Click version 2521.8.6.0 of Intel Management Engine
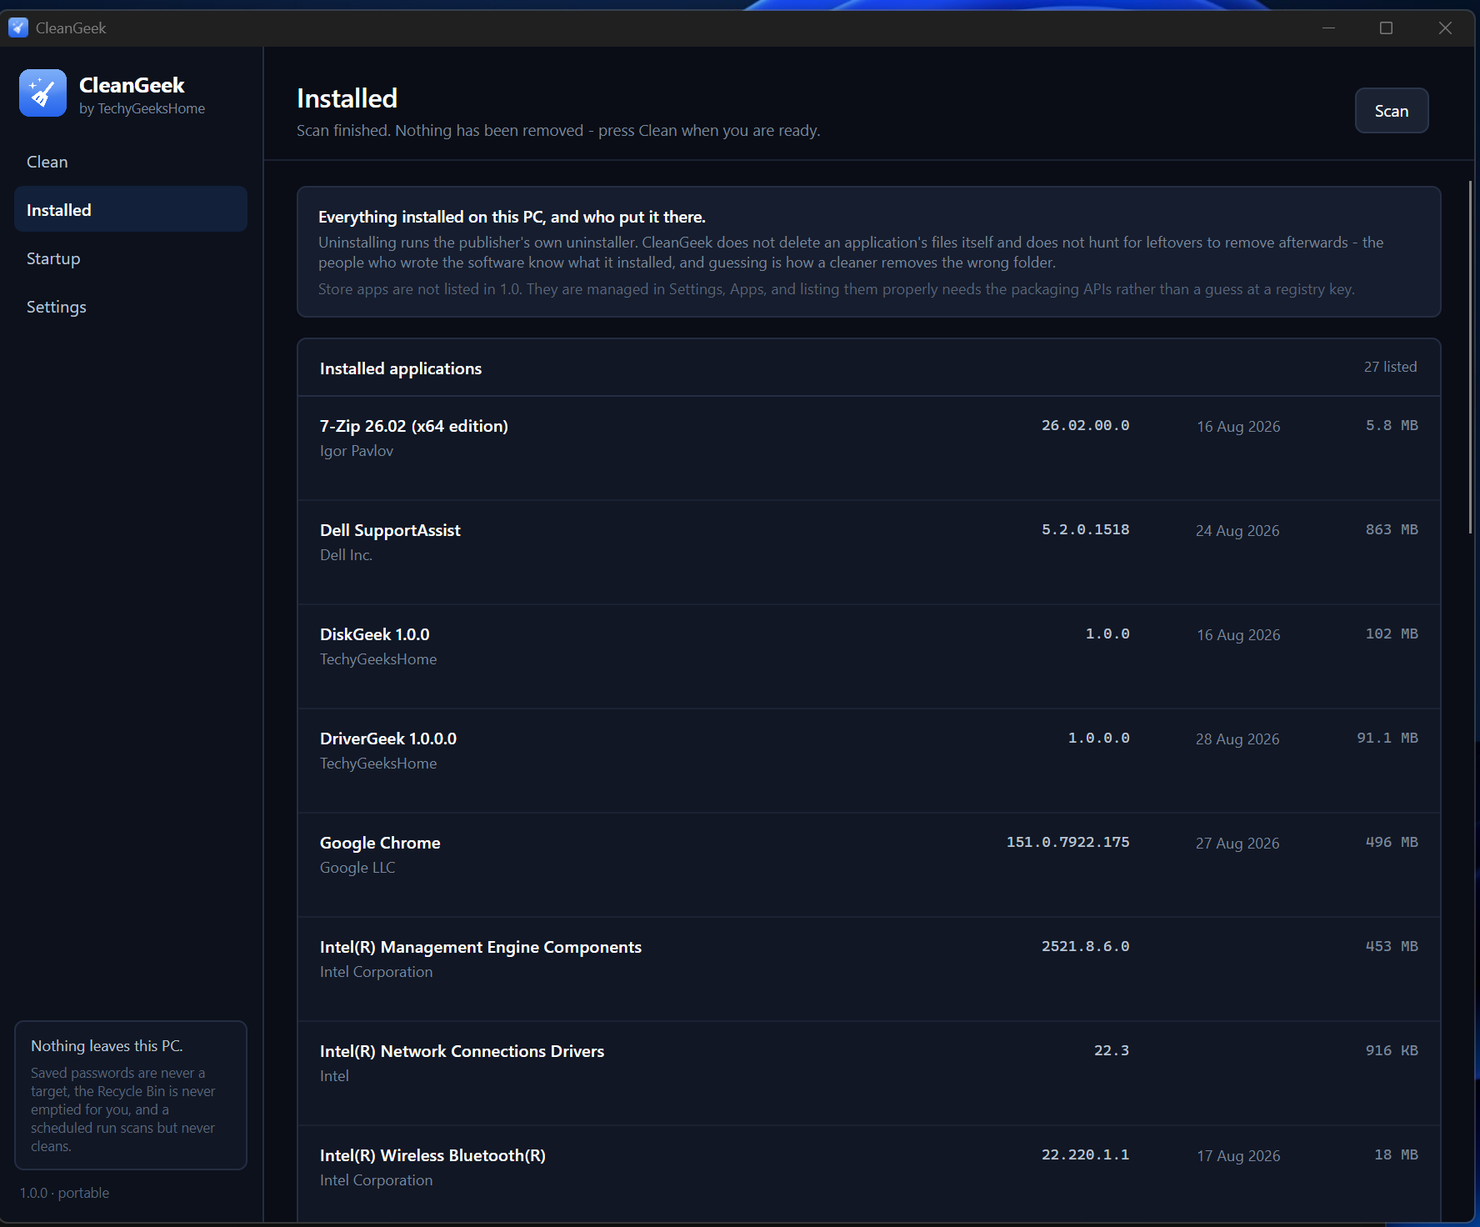The image size is (1480, 1227). point(1085,946)
